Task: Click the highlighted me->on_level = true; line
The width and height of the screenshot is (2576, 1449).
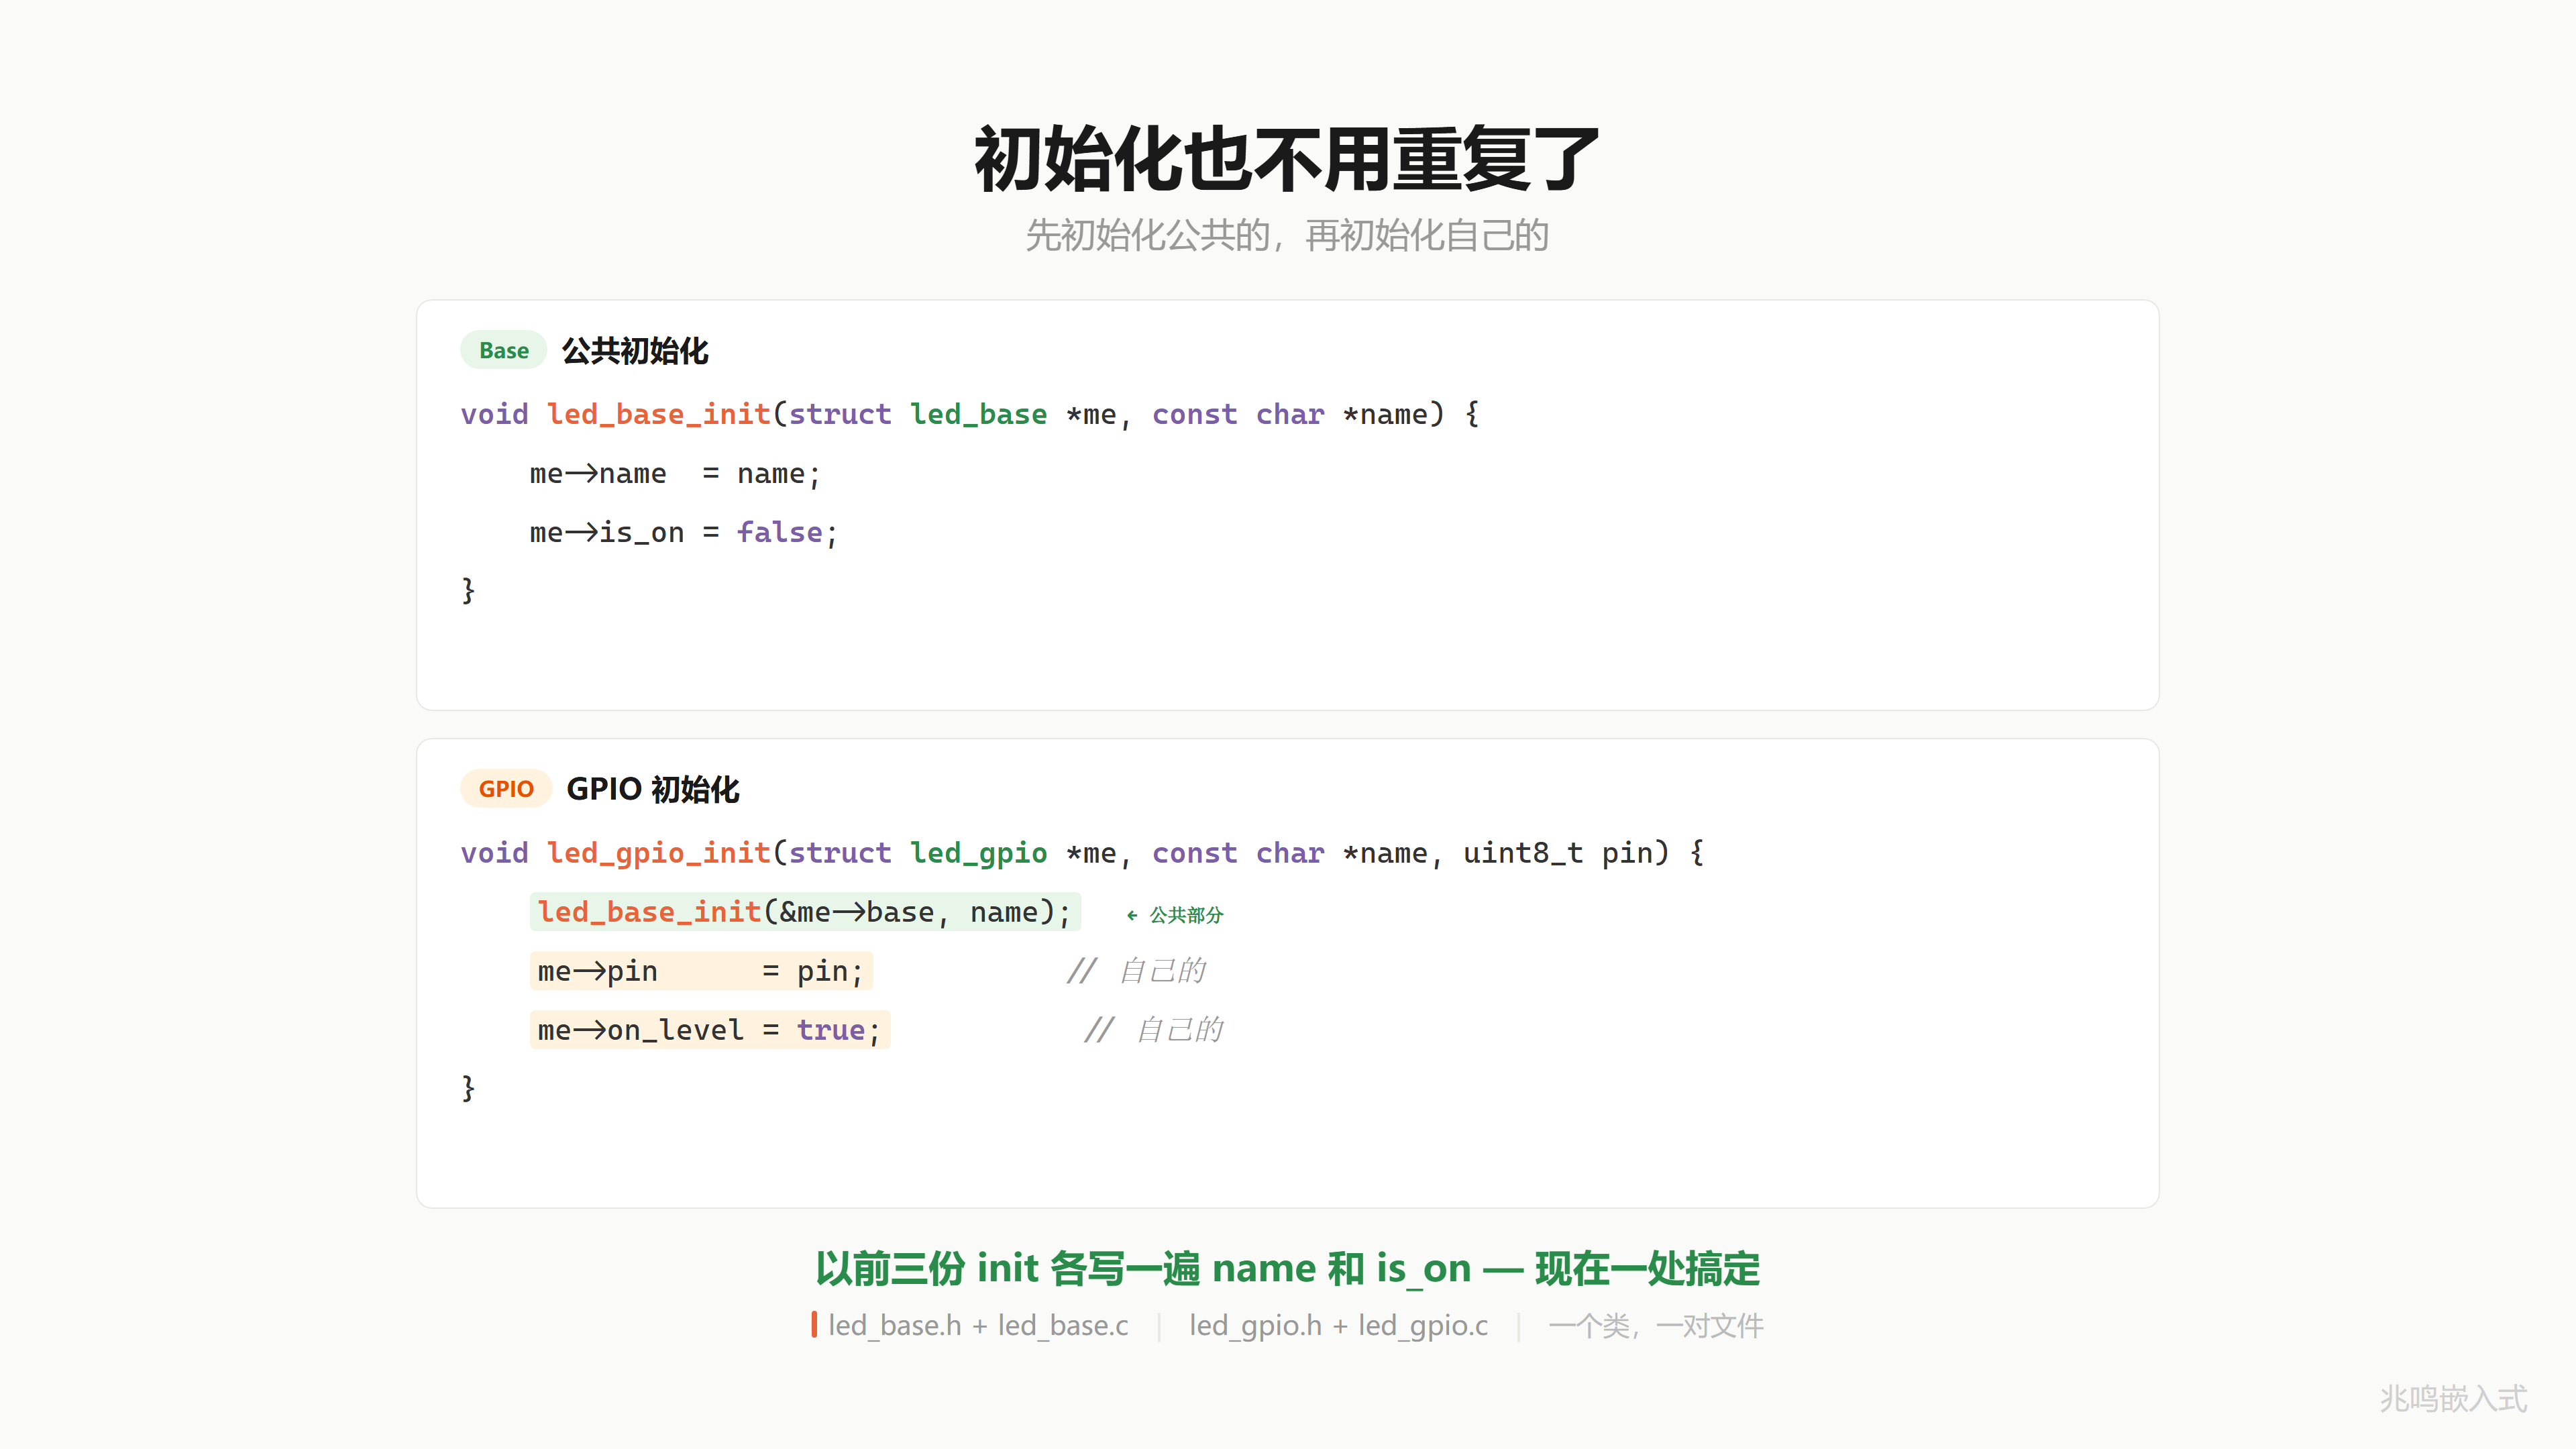Action: [x=710, y=1029]
